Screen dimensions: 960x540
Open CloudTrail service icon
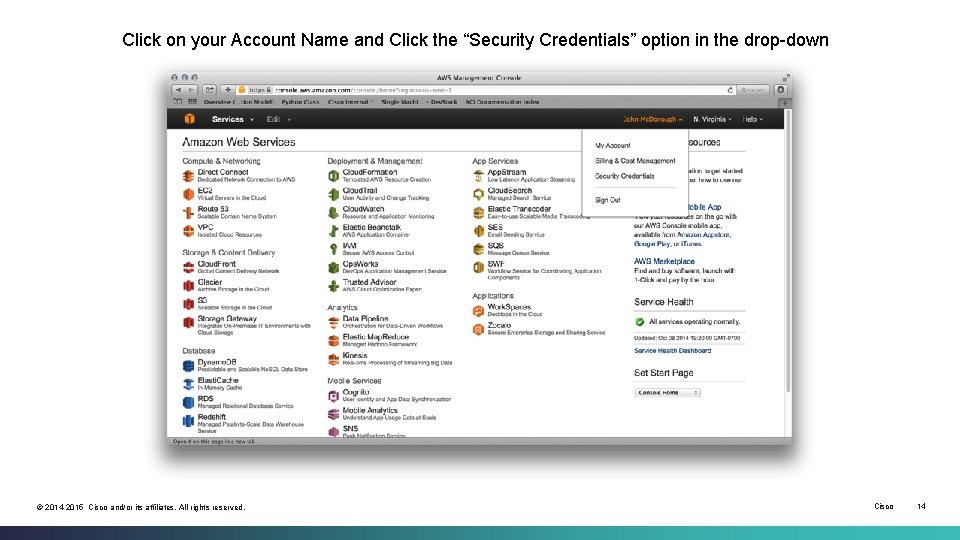(x=334, y=194)
